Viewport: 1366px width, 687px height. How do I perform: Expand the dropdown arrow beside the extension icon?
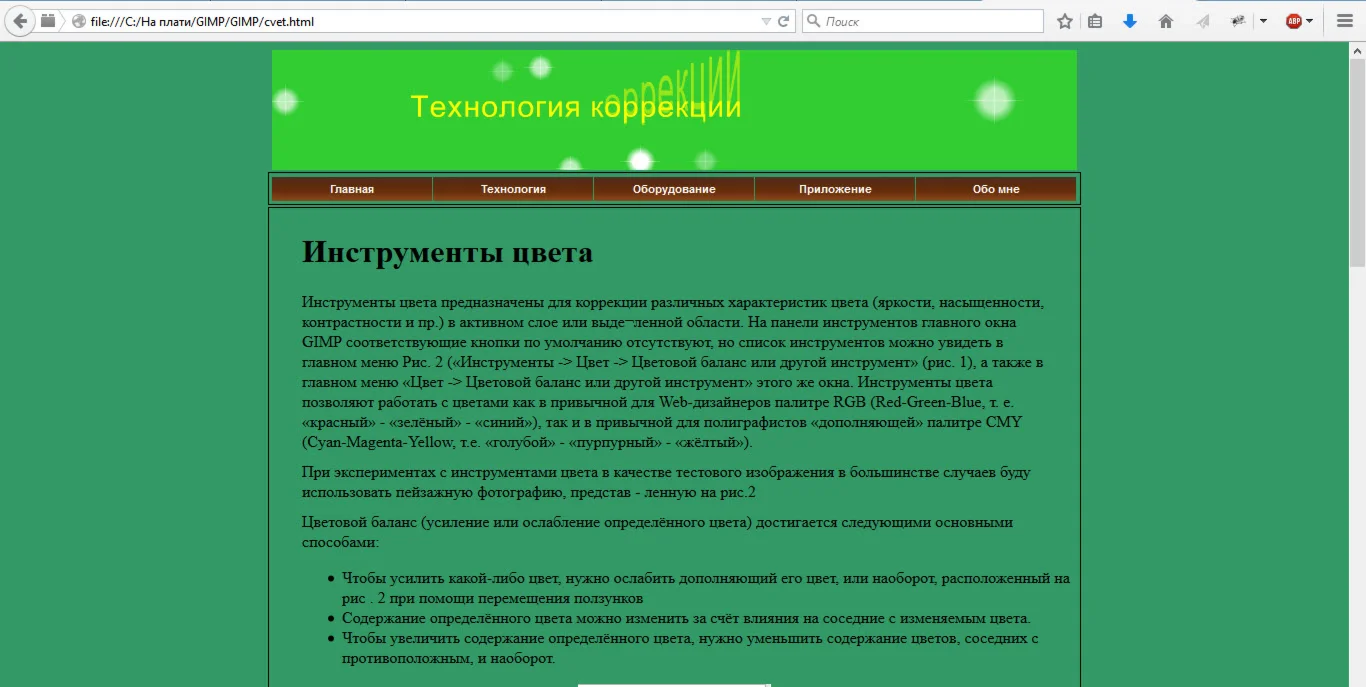point(1263,21)
